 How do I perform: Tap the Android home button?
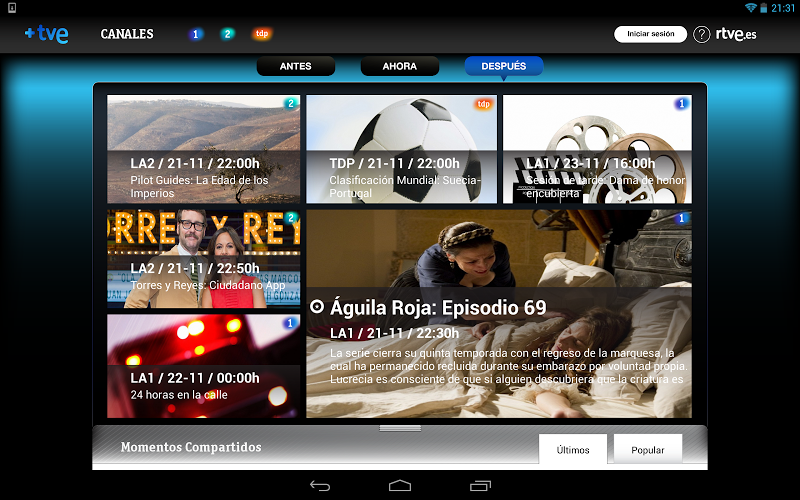[x=399, y=486]
